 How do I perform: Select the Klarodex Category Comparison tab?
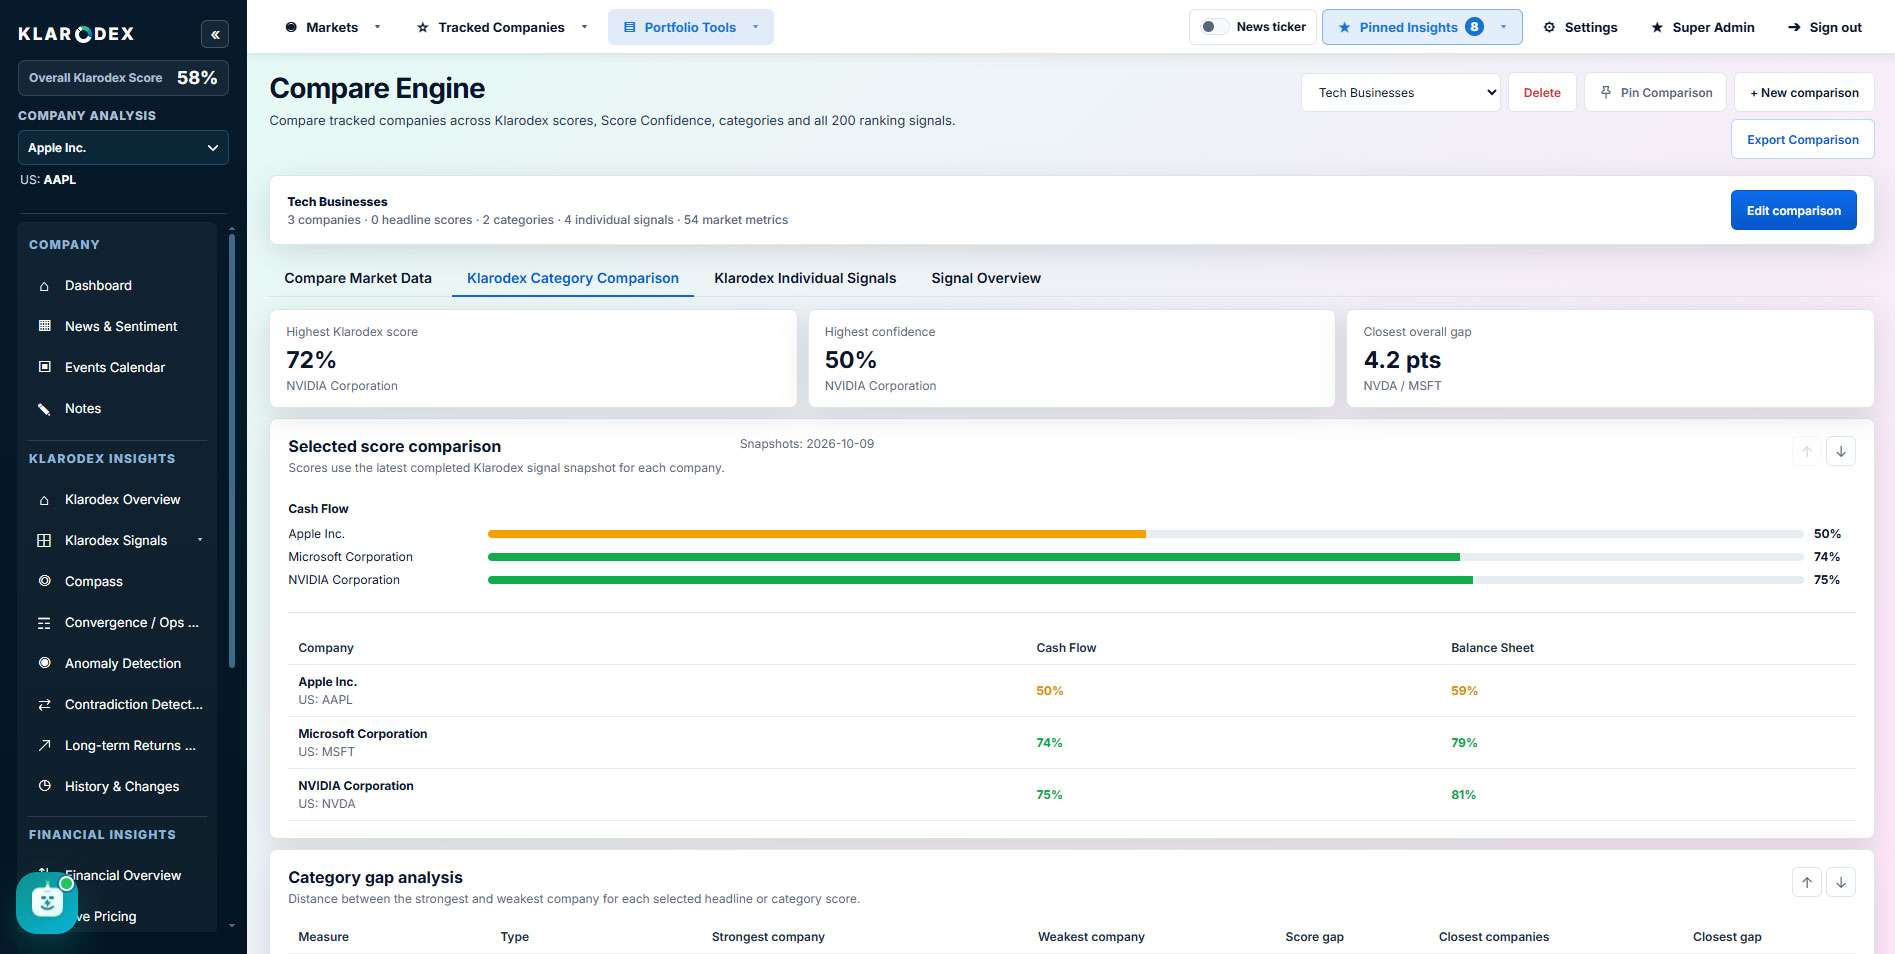click(573, 278)
